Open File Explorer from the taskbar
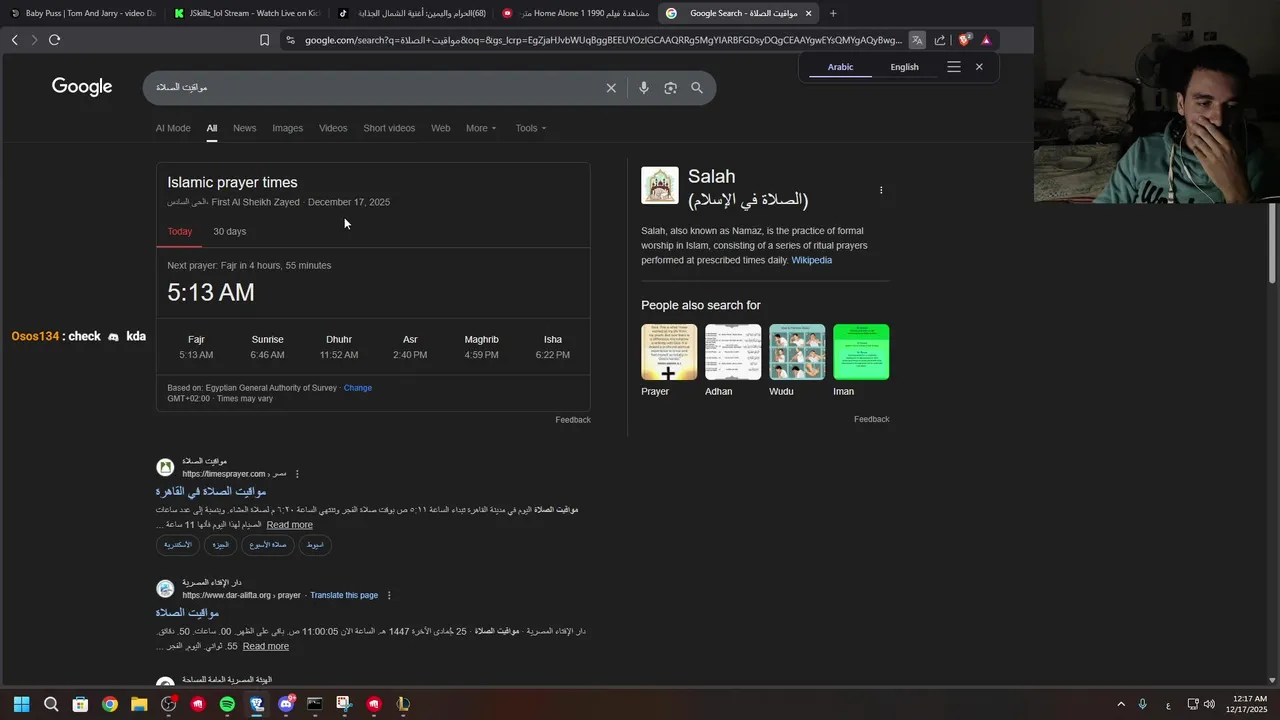The width and height of the screenshot is (1280, 720). point(139,704)
